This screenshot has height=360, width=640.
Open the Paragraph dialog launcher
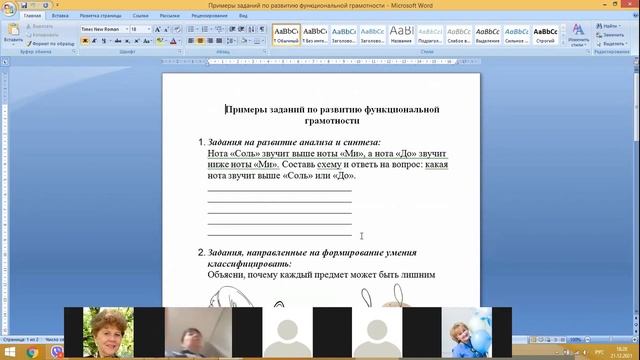pyautogui.click(x=265, y=52)
